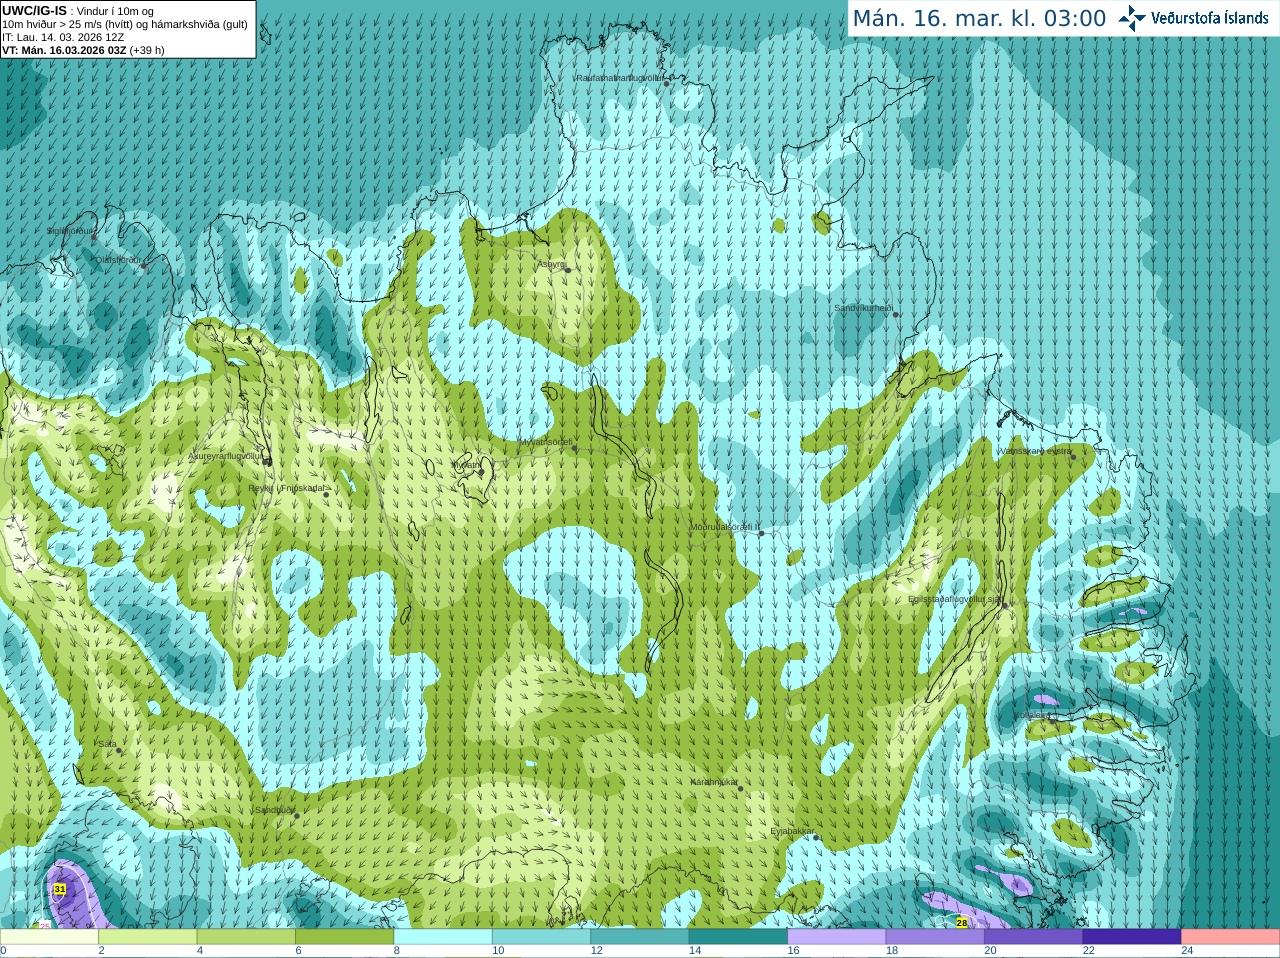Select the yellow 28 maximum gust marker
Viewport: 1280px width, 958px height.
[962, 922]
